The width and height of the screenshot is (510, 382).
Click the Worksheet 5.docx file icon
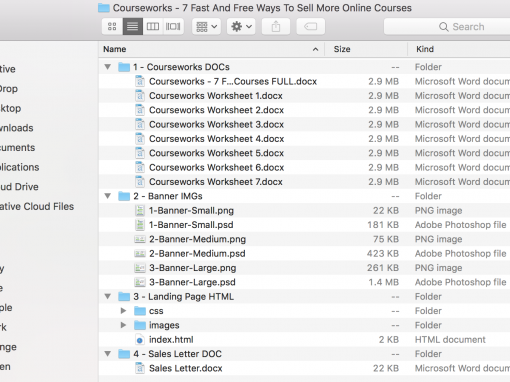point(140,153)
